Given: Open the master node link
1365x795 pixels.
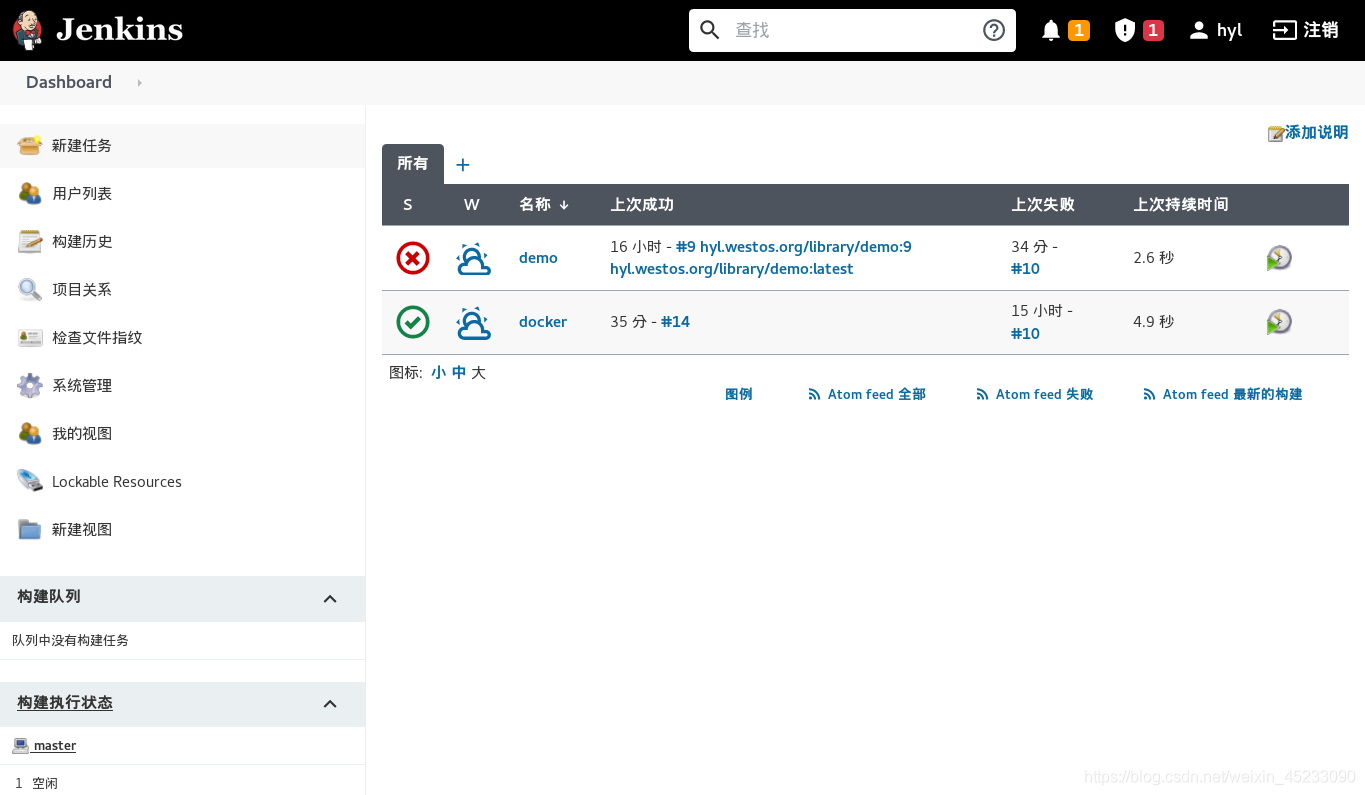Looking at the screenshot, I should (x=54, y=746).
